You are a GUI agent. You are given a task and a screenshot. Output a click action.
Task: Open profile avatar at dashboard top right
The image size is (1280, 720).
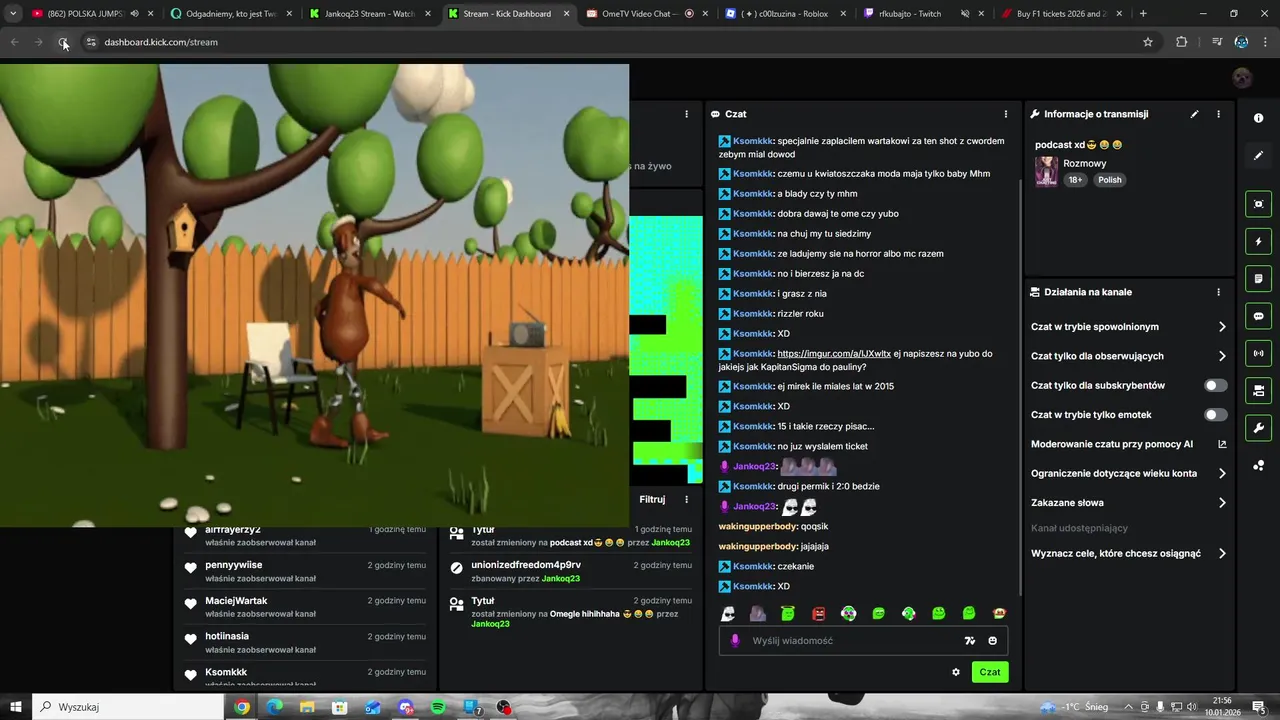tap(1242, 78)
